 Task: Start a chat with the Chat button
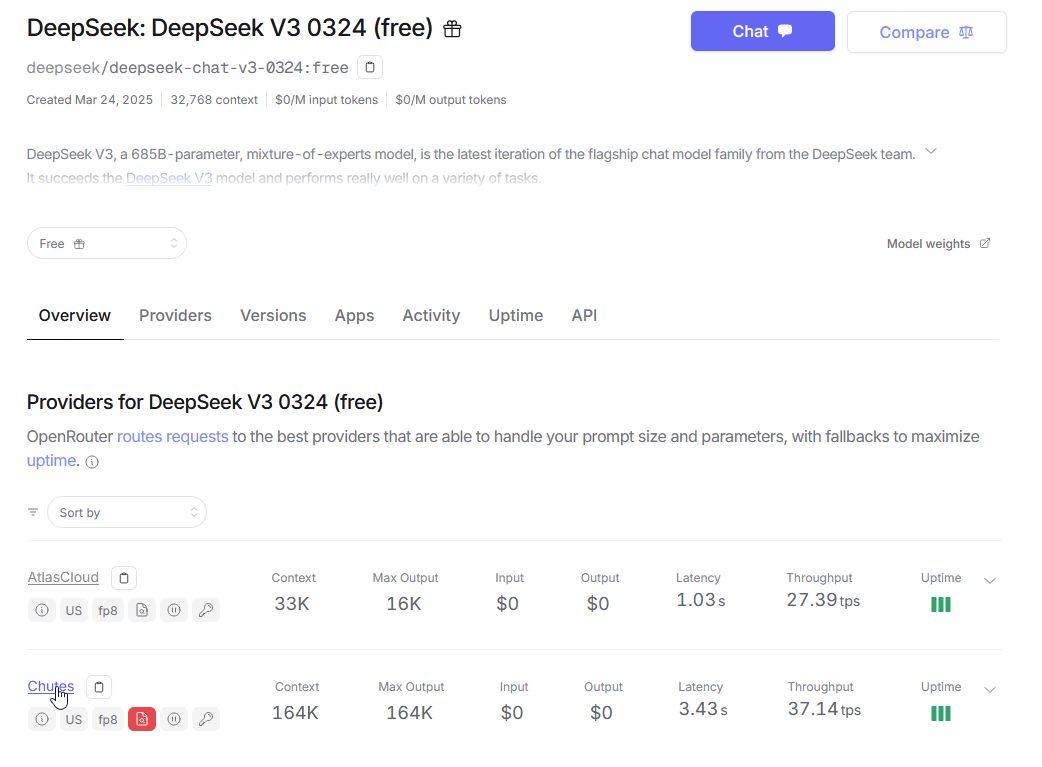tap(762, 31)
